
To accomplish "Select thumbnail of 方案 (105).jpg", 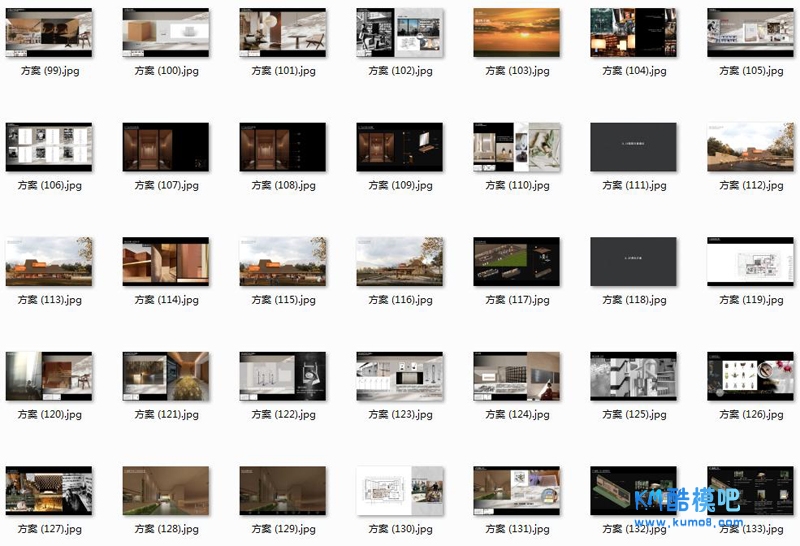I will 750,33.
